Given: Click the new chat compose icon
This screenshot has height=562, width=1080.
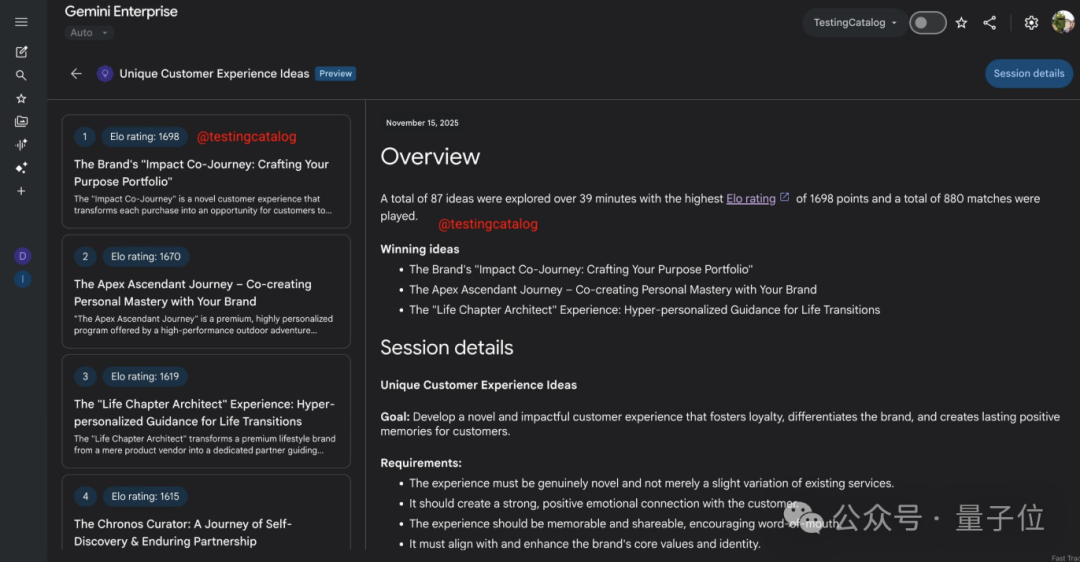Looking at the screenshot, I should (21, 52).
